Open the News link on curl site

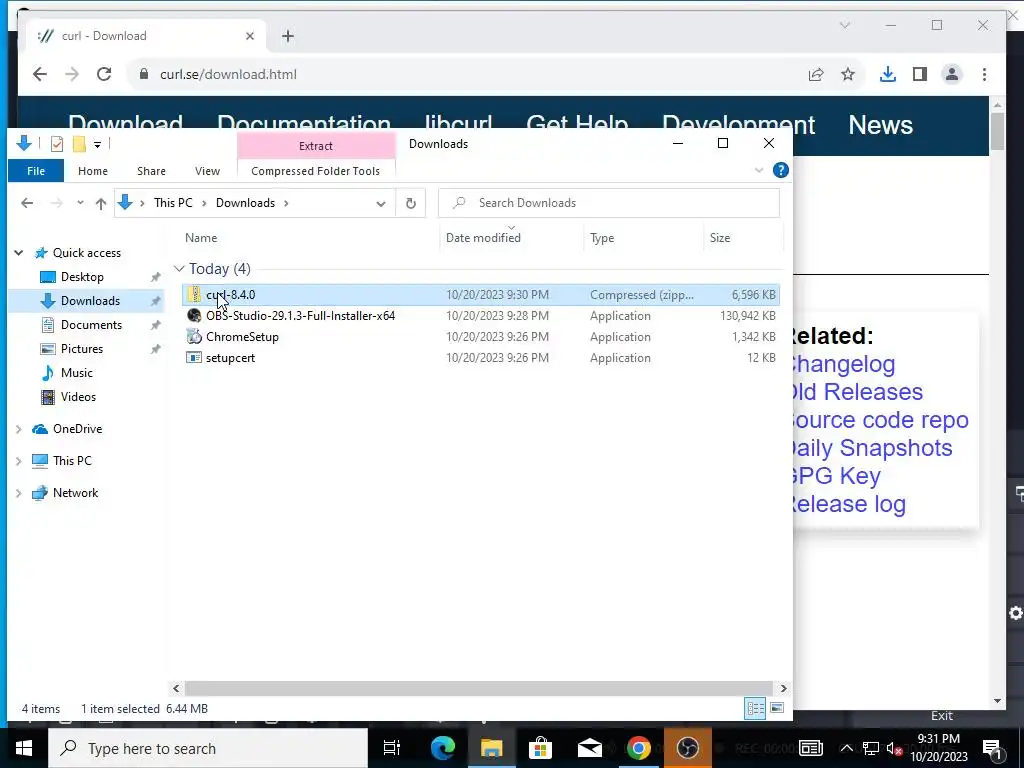pyautogui.click(x=880, y=125)
